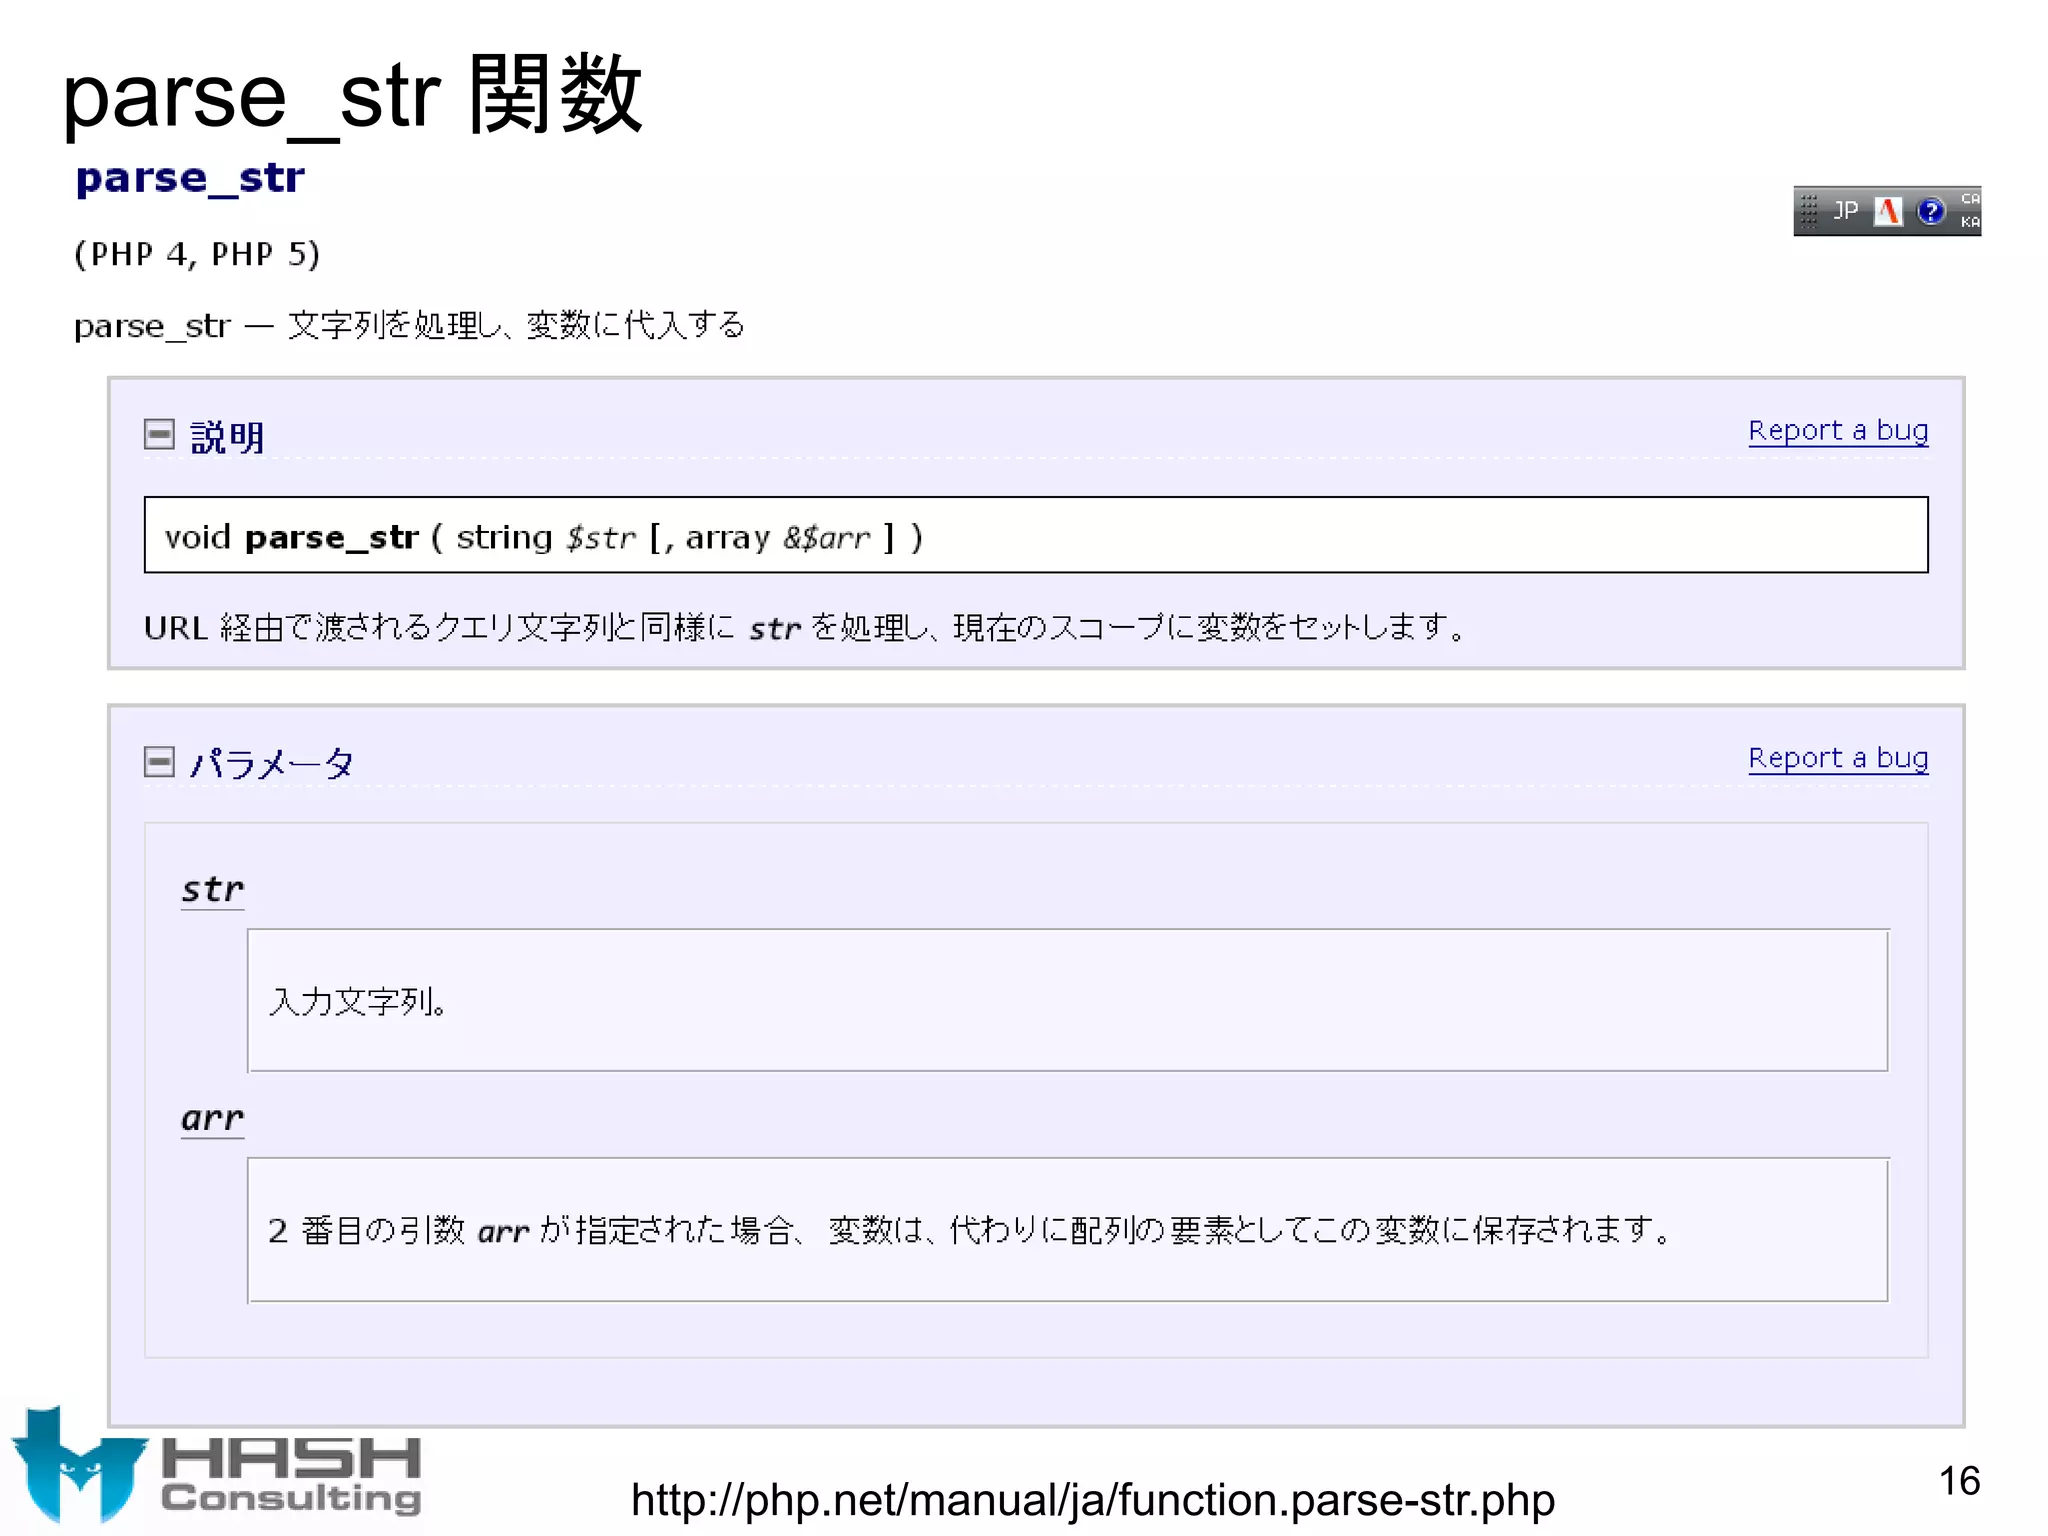Click the str parameter name
This screenshot has width=2048, height=1536.
pyautogui.click(x=212, y=889)
